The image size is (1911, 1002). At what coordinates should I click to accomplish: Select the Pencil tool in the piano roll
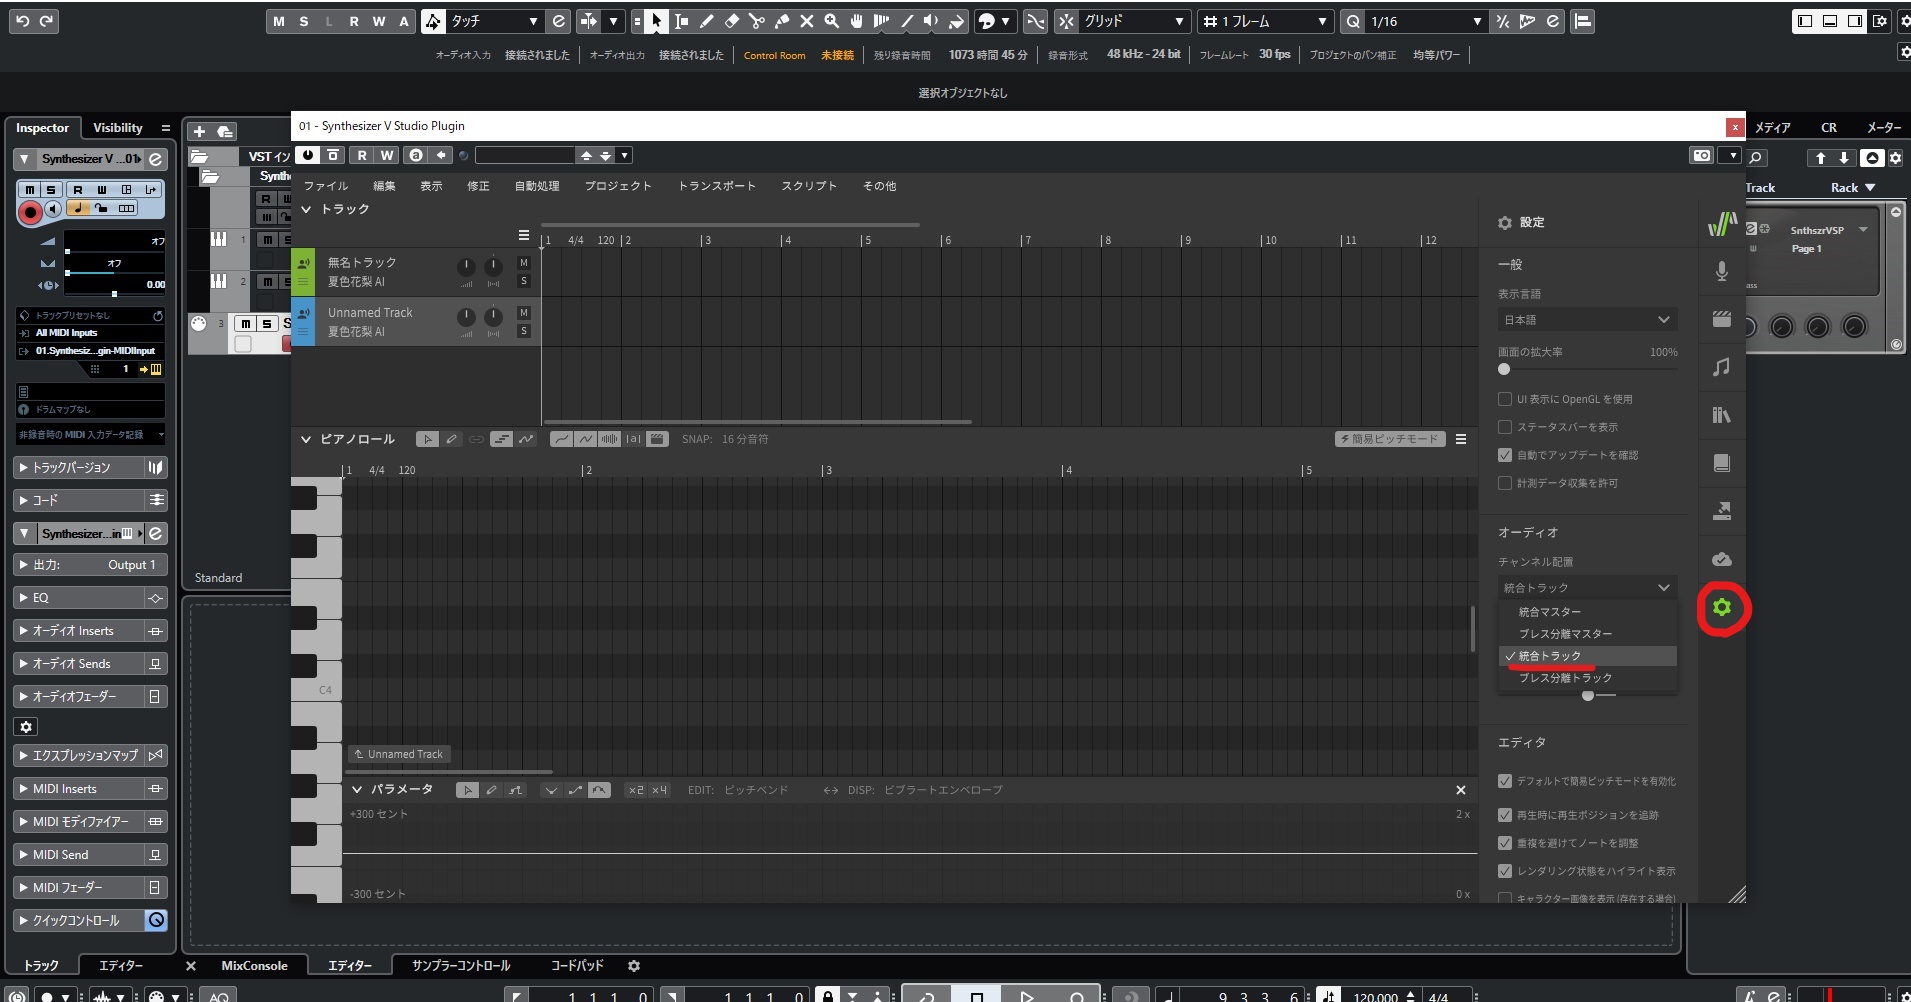tap(452, 438)
